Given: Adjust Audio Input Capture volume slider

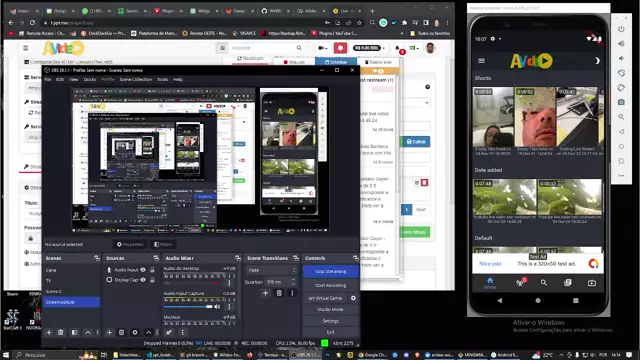Looking at the screenshot, I should coord(188,307).
